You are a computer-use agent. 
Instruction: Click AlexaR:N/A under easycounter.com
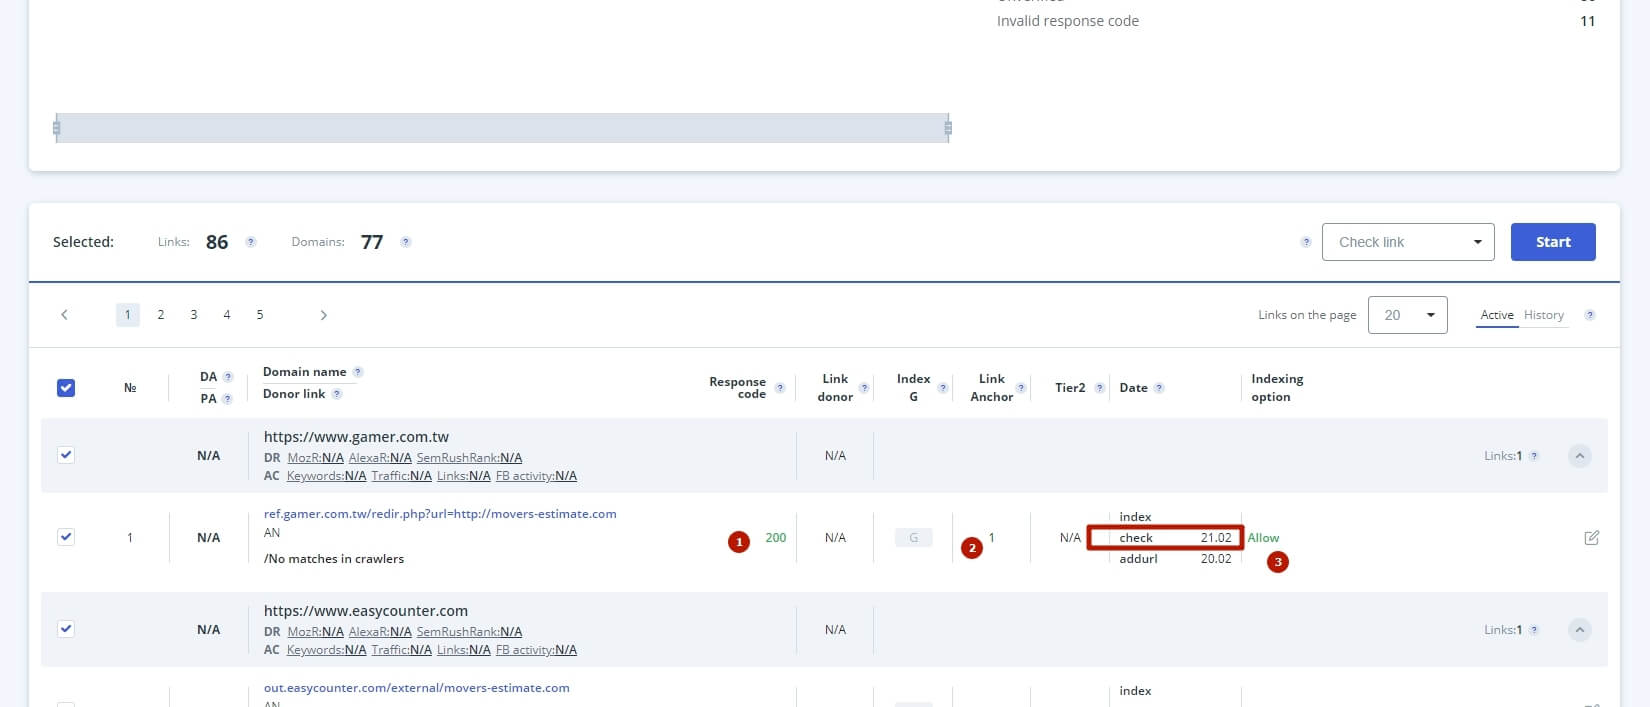(x=380, y=632)
